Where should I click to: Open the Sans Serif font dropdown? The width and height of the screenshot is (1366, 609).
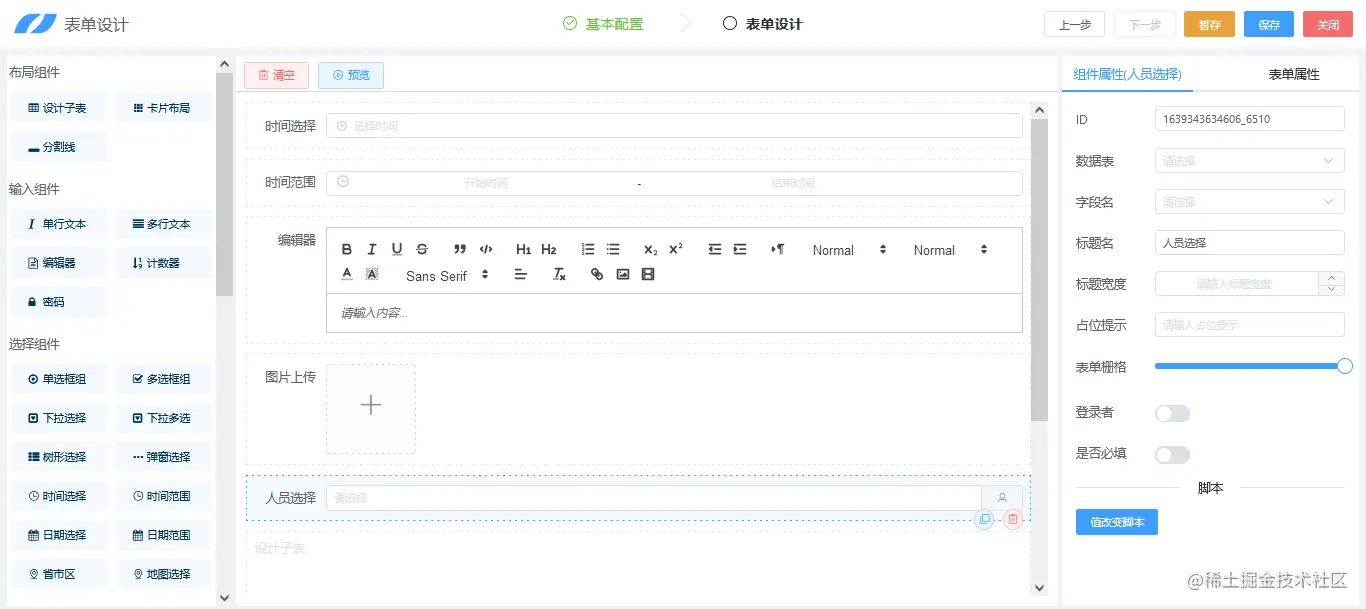[x=447, y=275]
